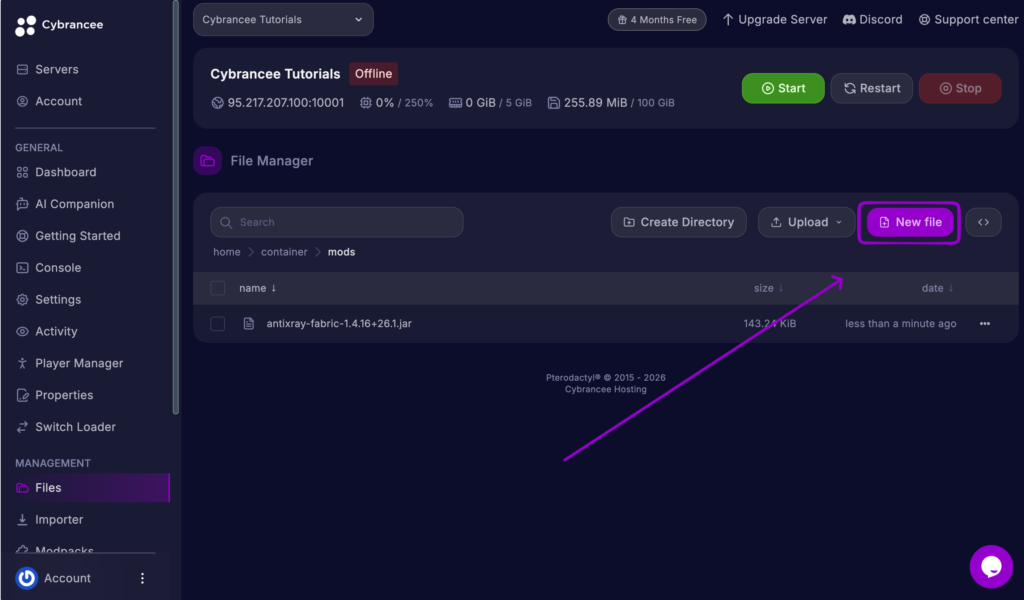
Task: Open the Discord link
Action: (x=872, y=20)
